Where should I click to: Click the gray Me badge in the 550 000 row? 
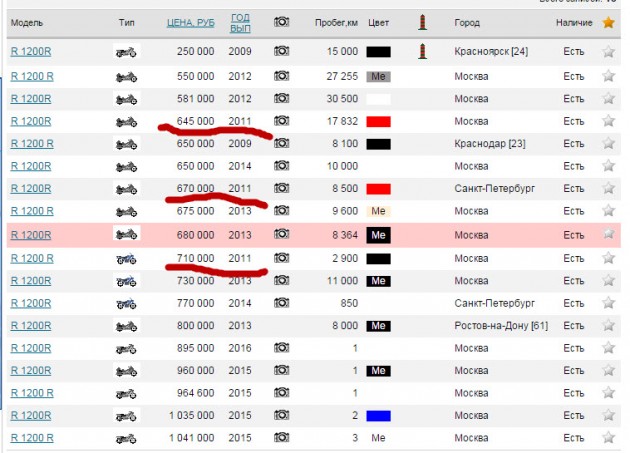(x=378, y=75)
